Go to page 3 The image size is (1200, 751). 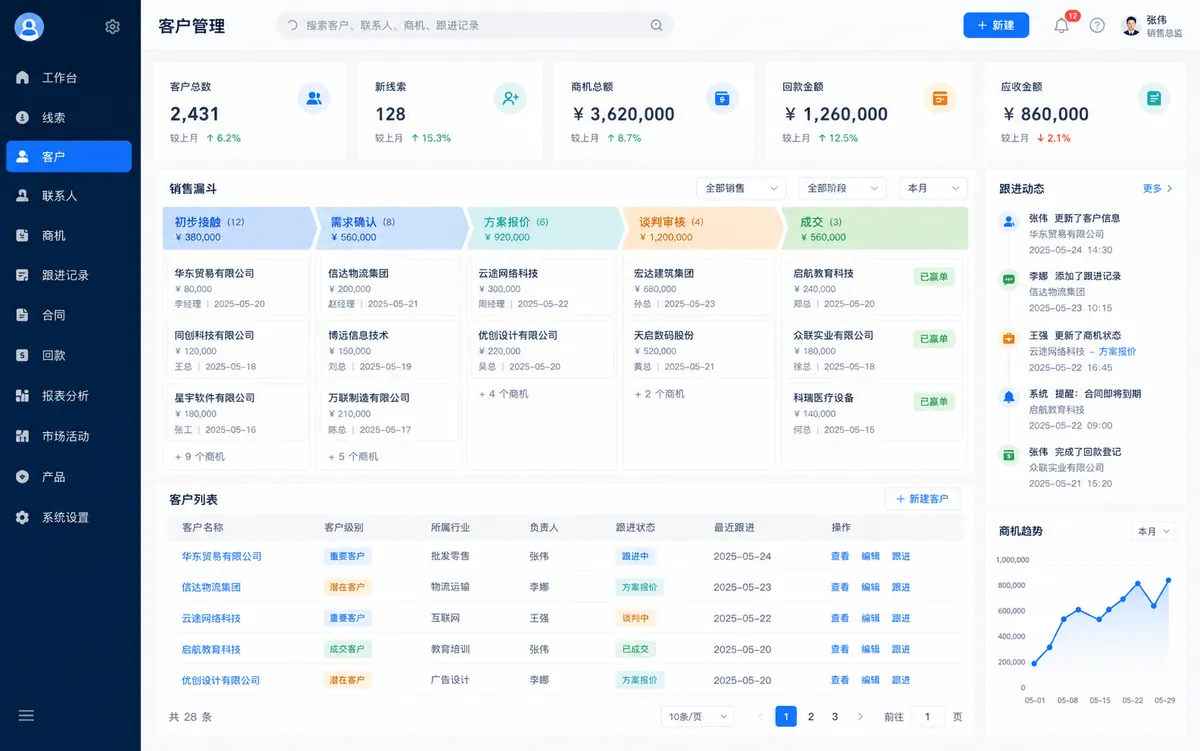[835, 716]
